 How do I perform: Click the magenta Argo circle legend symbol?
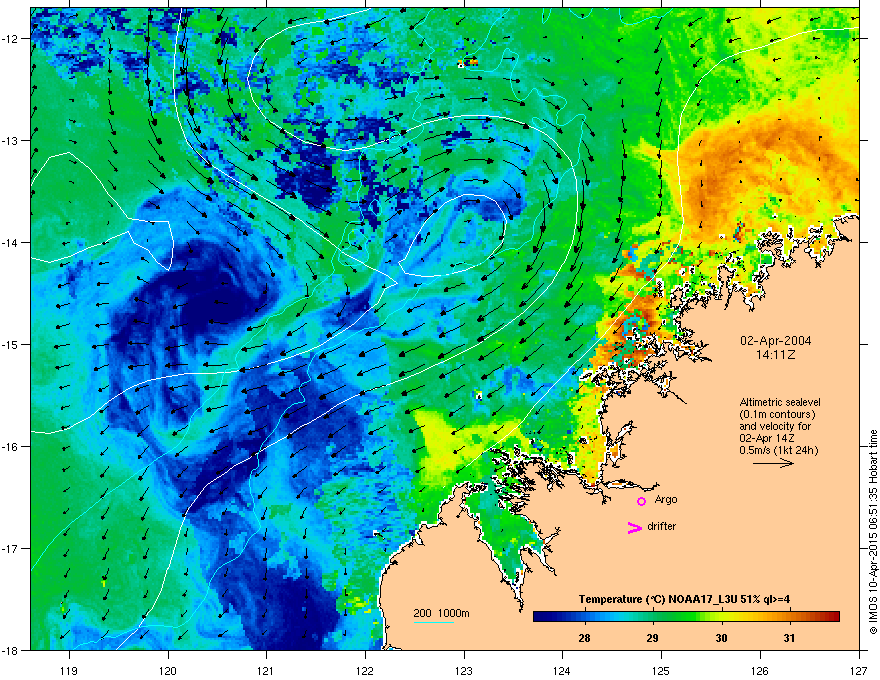pos(641,501)
